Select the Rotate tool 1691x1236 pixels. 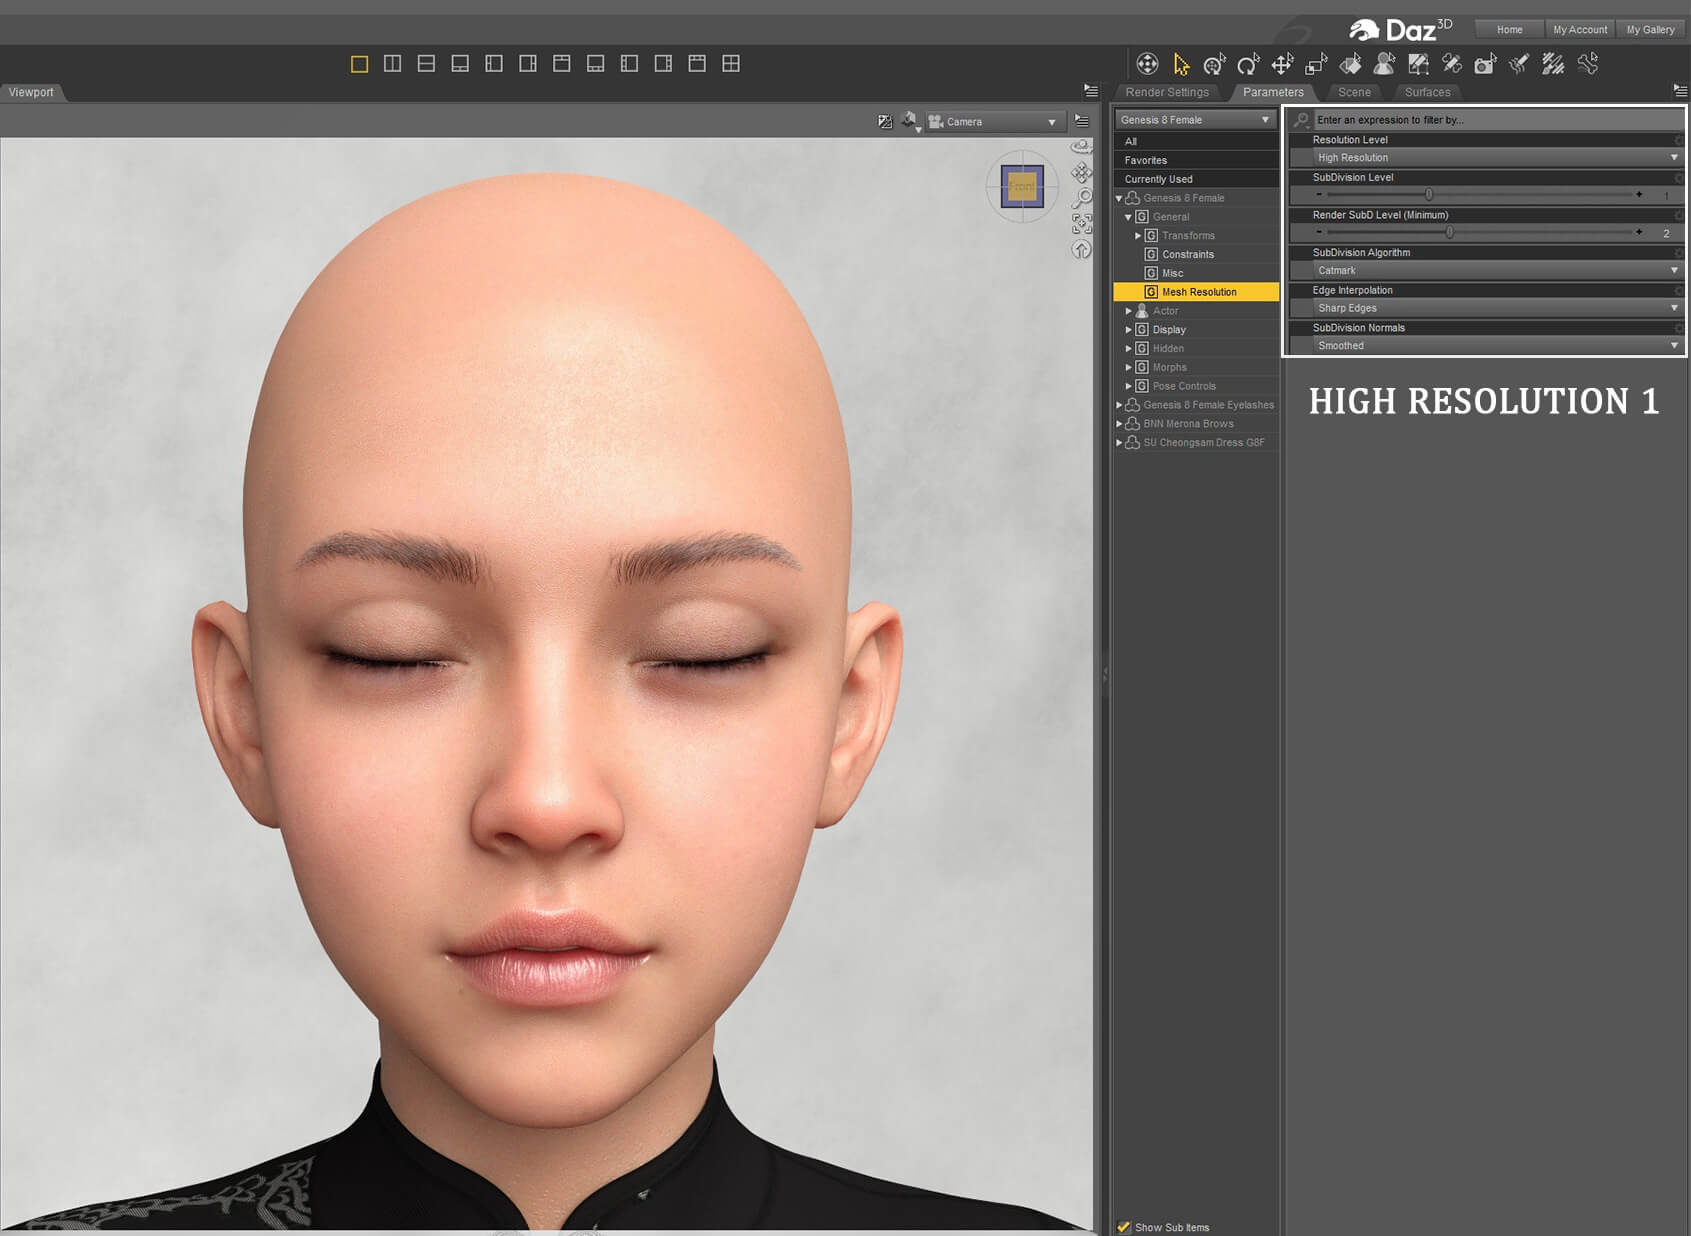(1248, 64)
